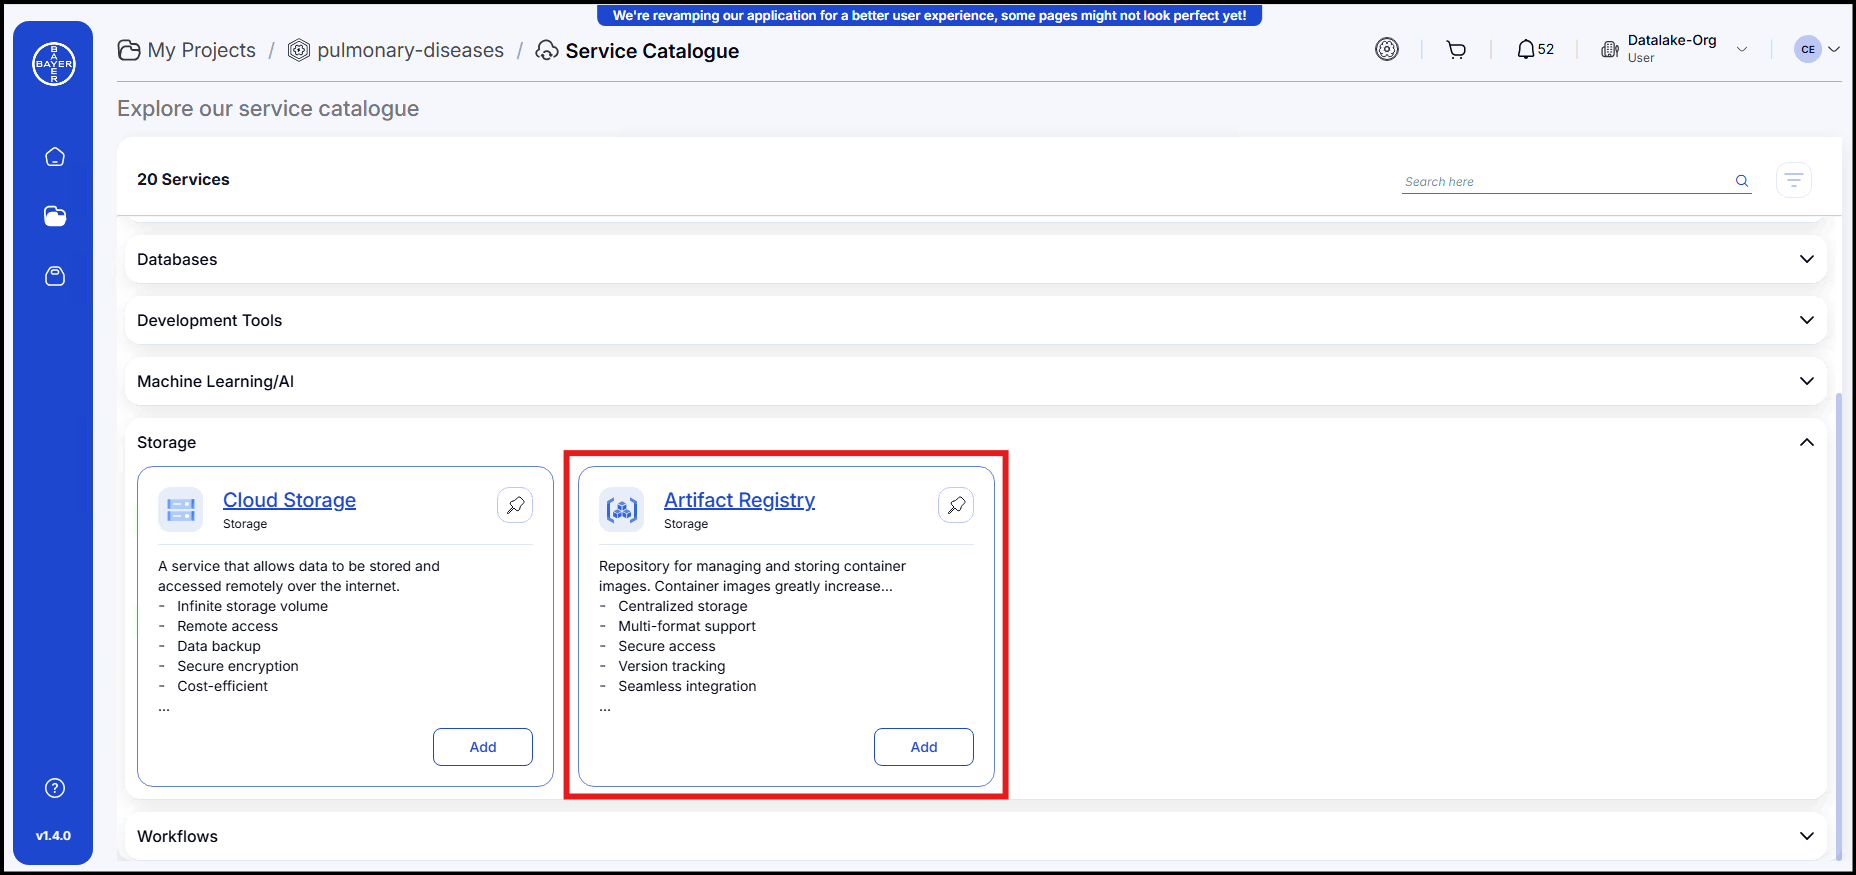Go to My Projects breadcrumb
The width and height of the screenshot is (1856, 875).
point(201,50)
